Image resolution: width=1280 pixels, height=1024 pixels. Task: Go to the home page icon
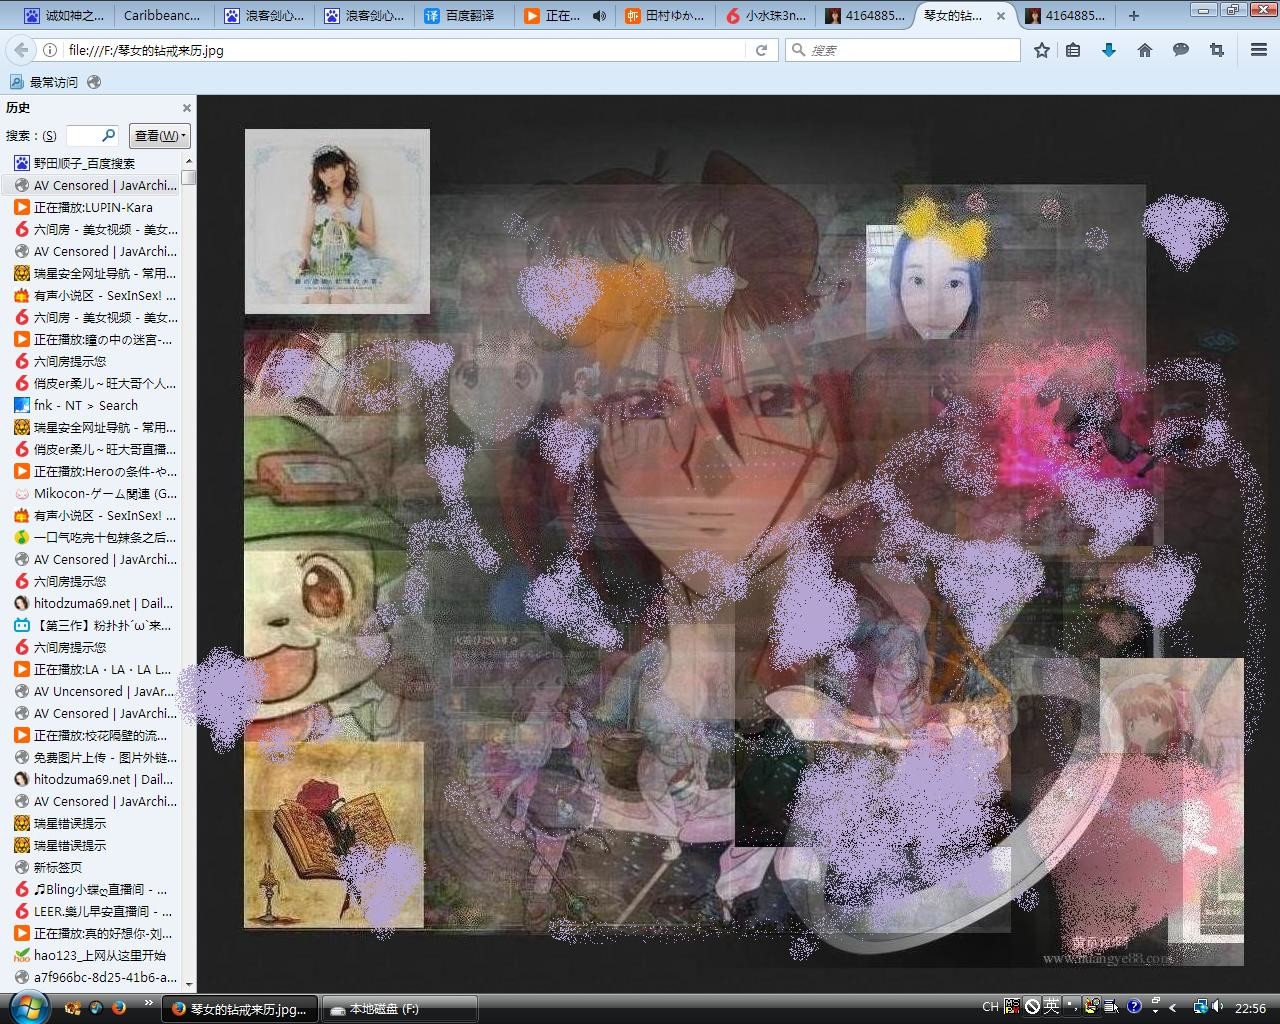[1145, 50]
